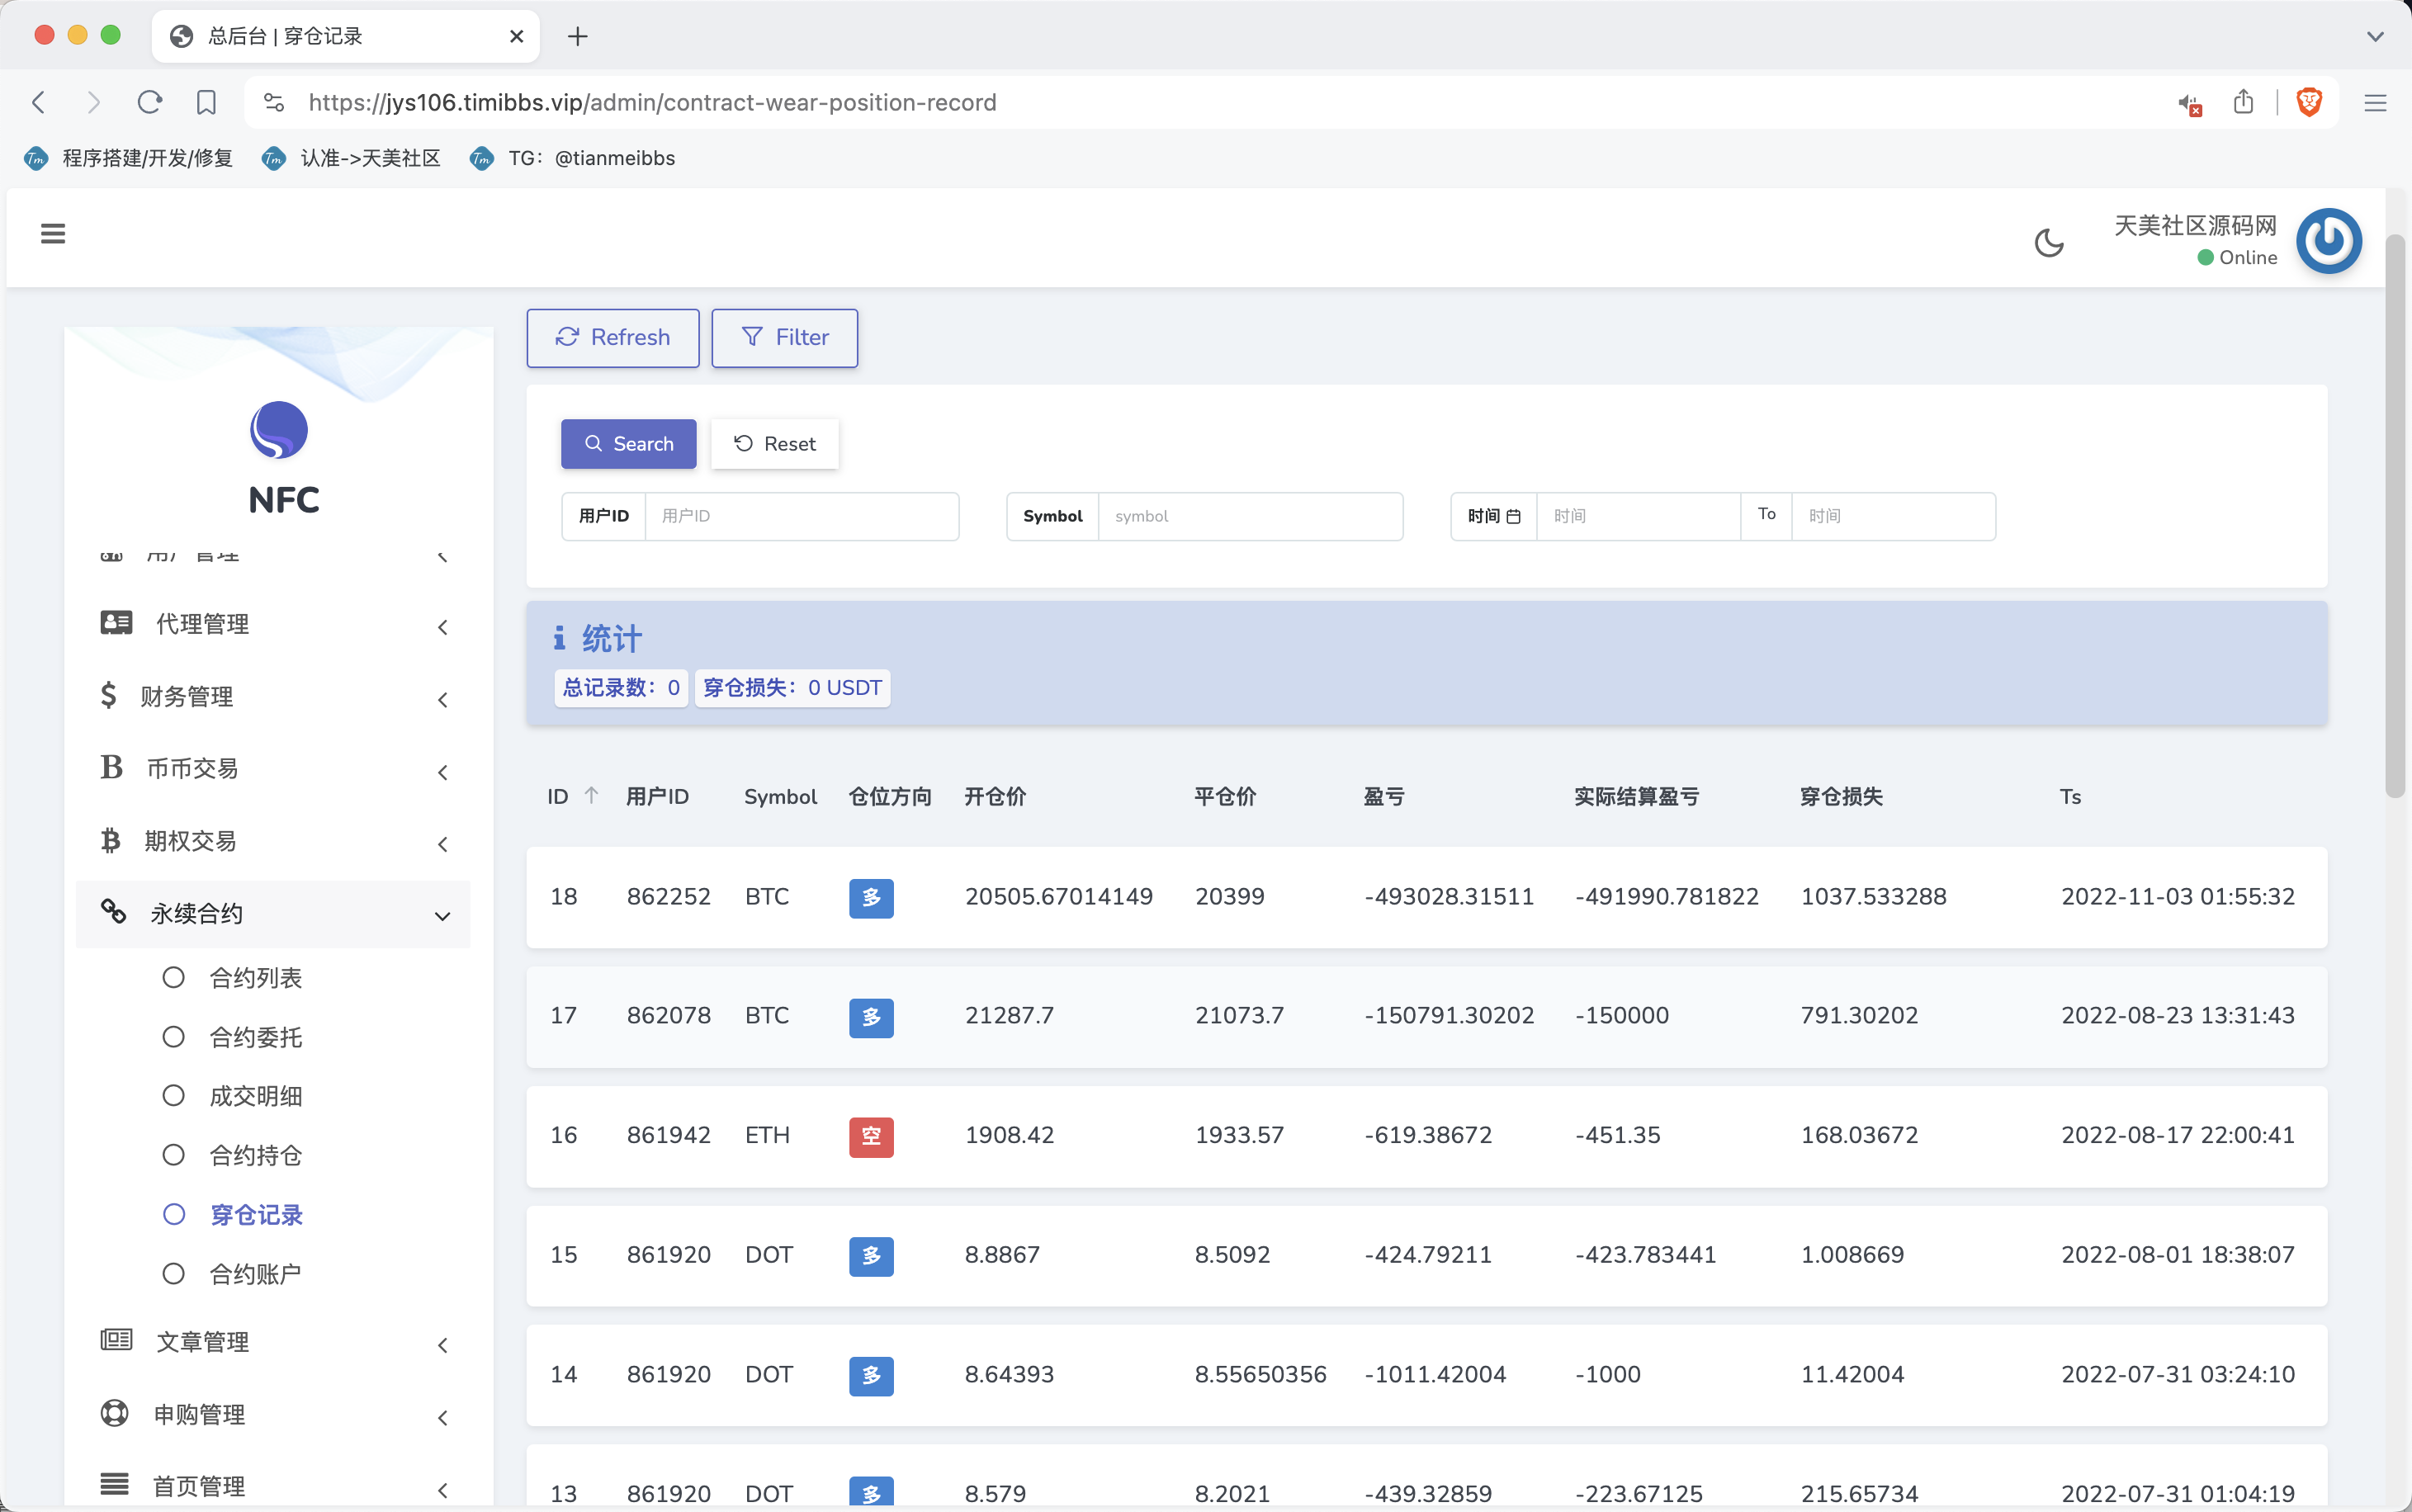This screenshot has height=1512, width=2412.
Task: Focus the Symbol input field
Action: [1249, 516]
